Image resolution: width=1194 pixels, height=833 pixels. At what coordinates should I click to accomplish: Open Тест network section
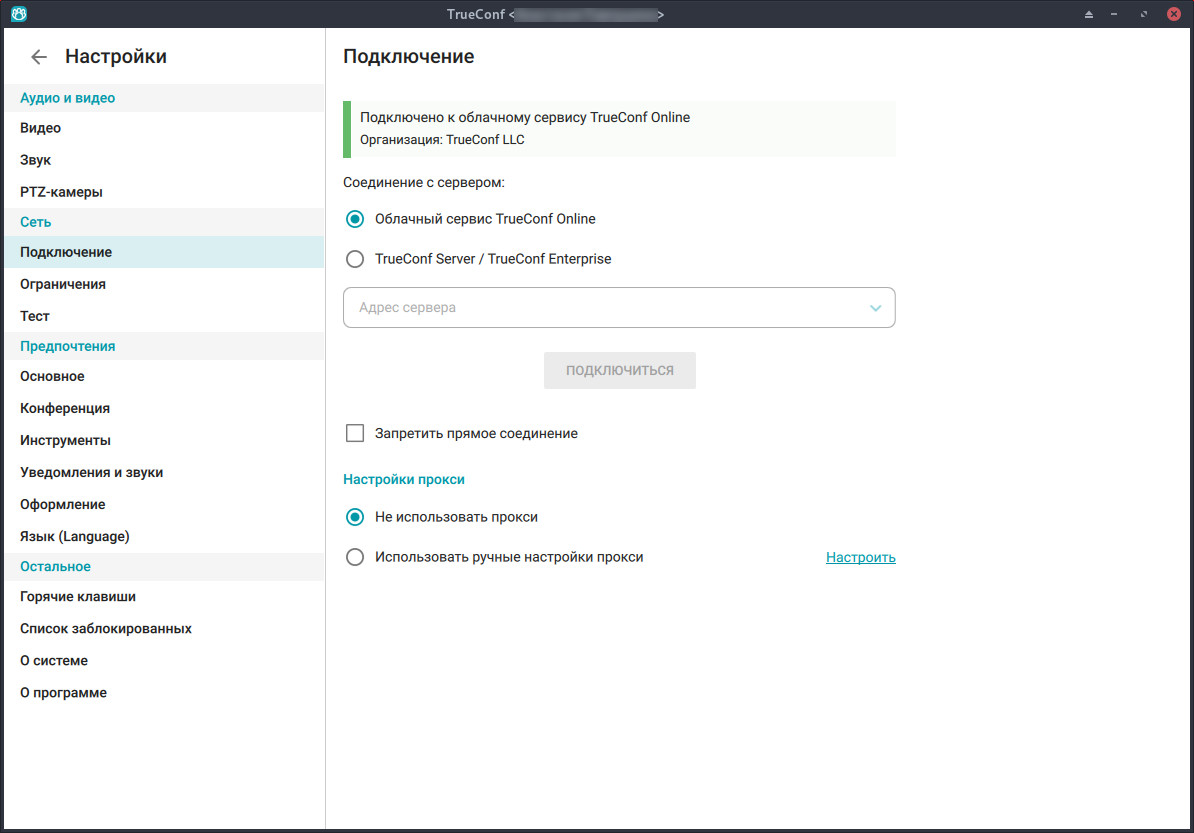164,316
